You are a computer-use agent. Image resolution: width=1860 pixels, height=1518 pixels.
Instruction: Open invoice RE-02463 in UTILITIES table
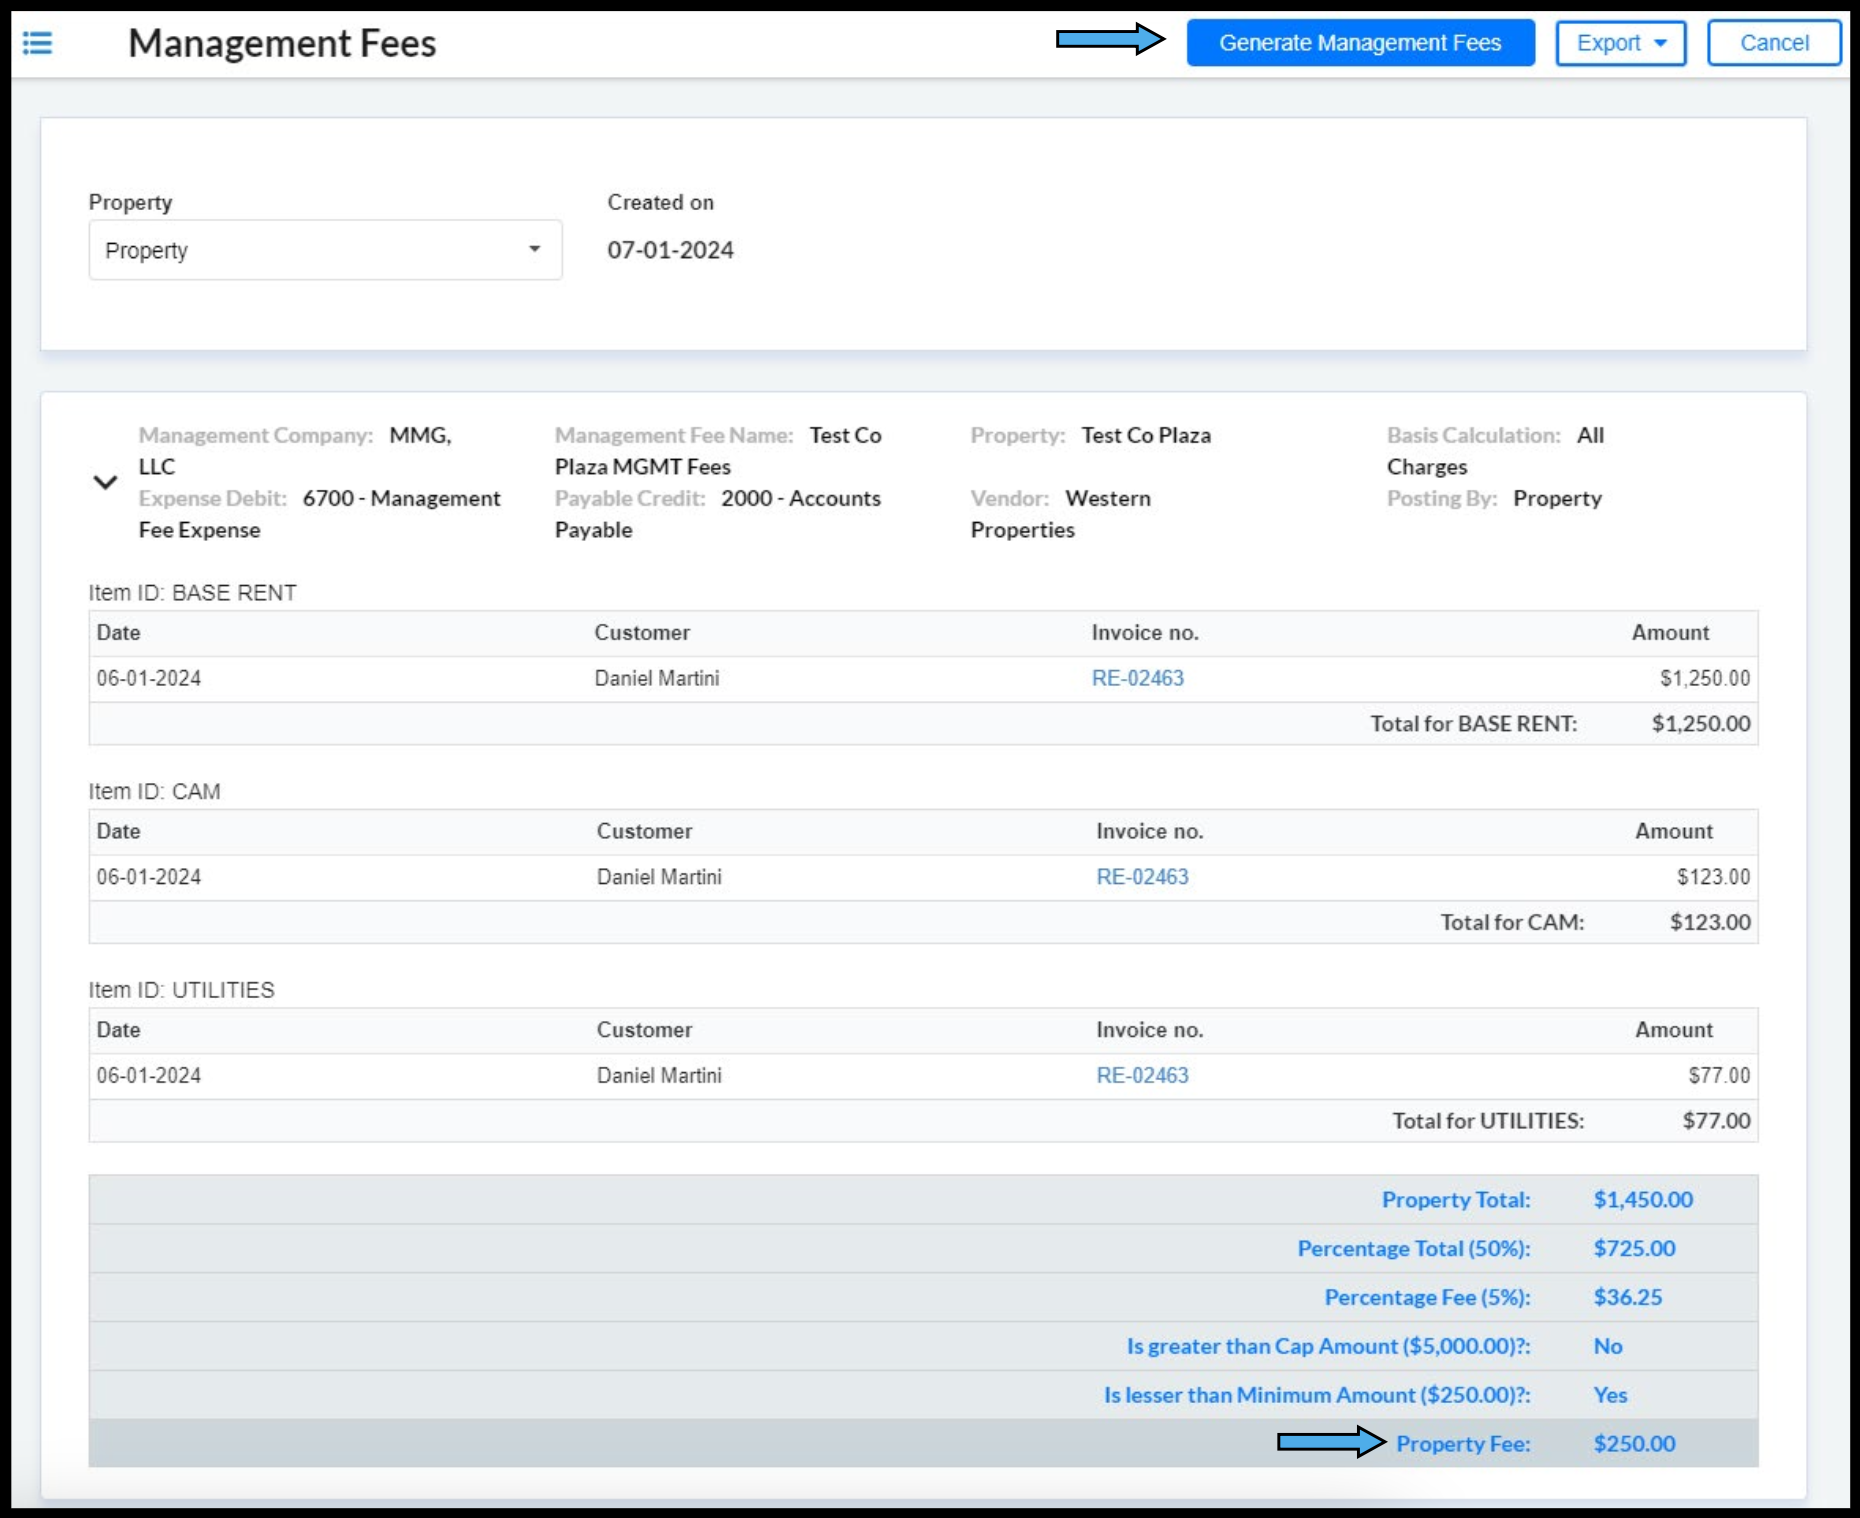(x=1142, y=1075)
